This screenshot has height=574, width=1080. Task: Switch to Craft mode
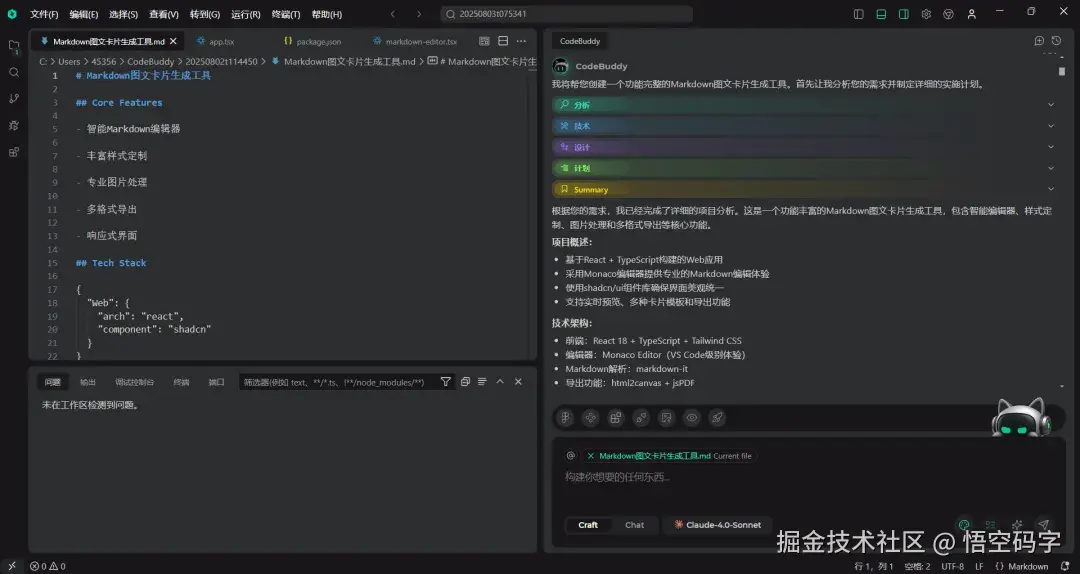click(x=588, y=525)
